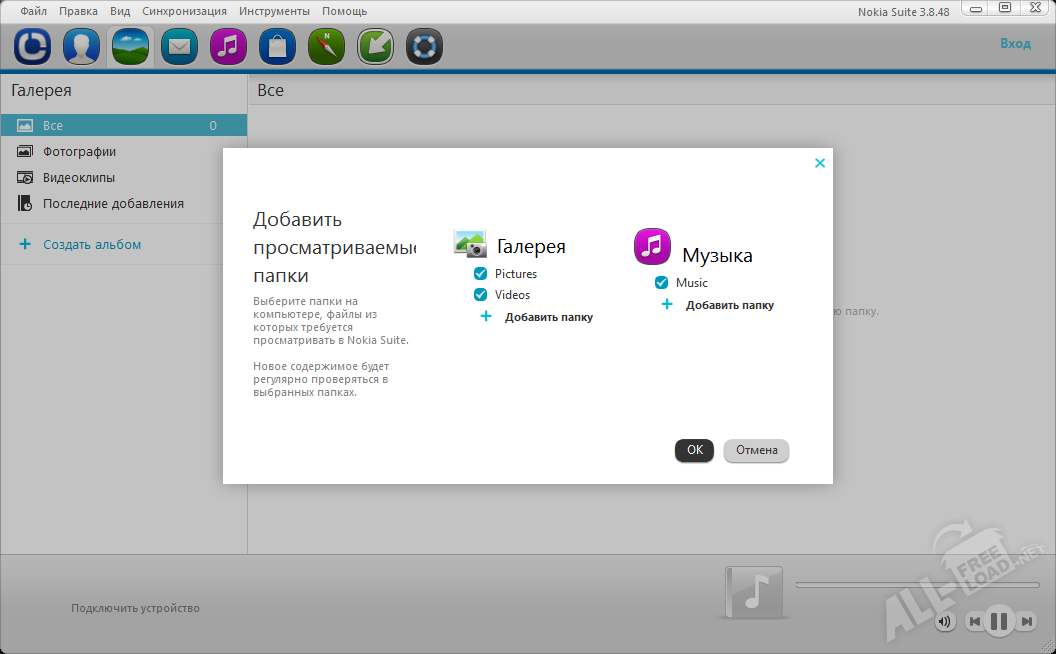Open the Support section
The width and height of the screenshot is (1056, 654).
pos(423,46)
